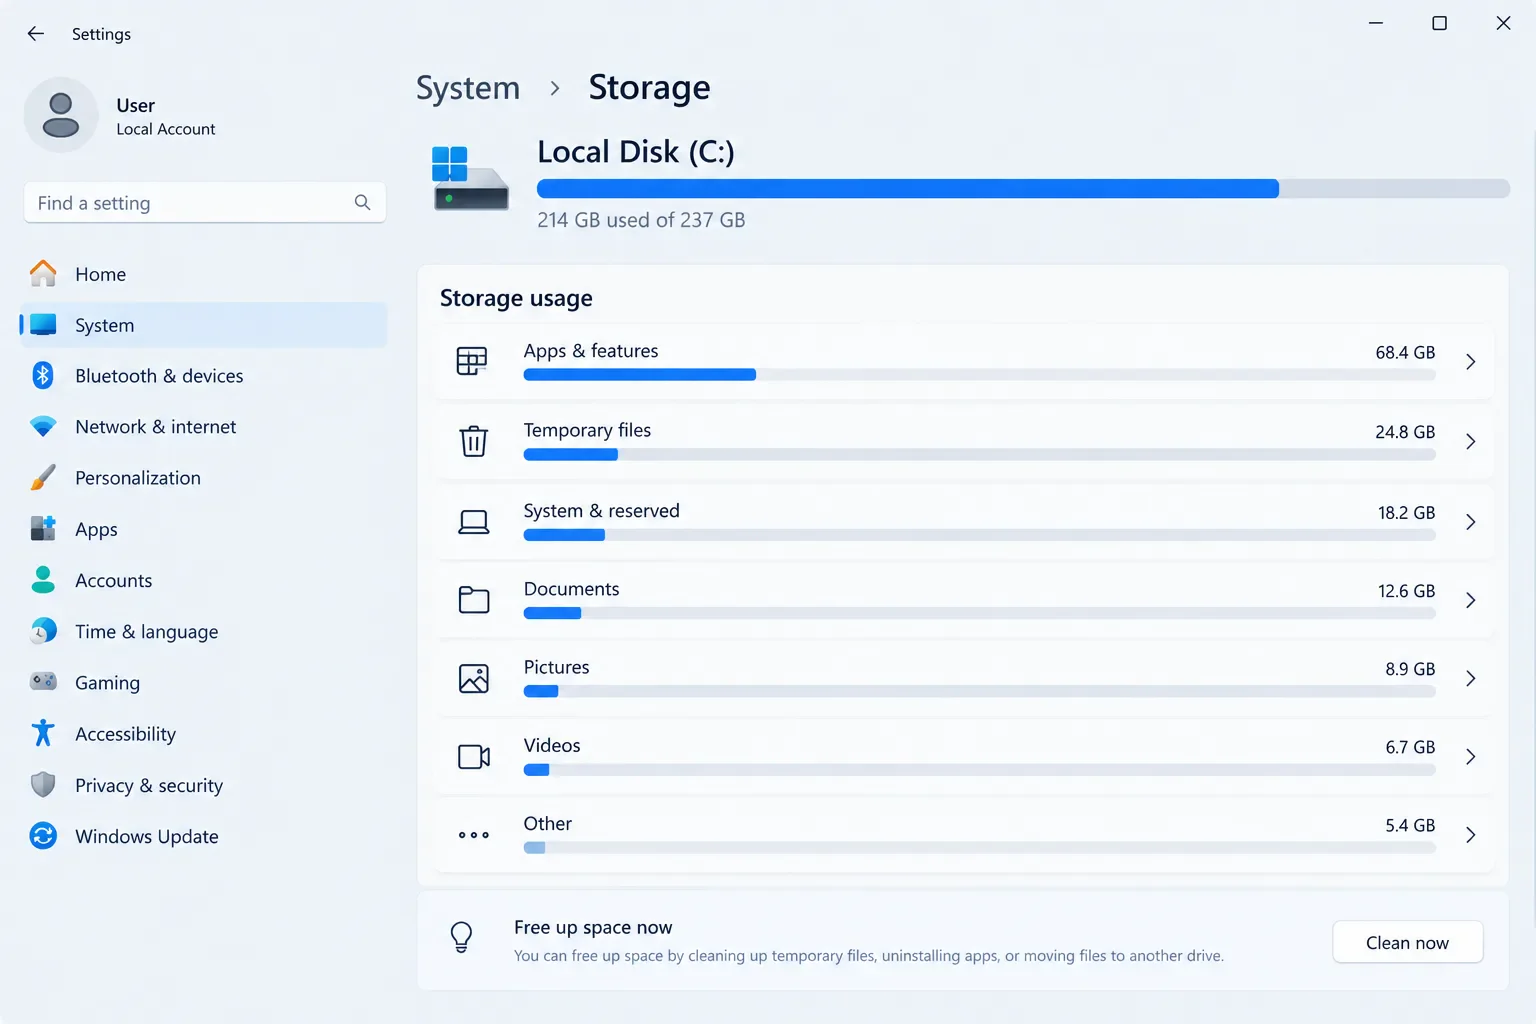Click the Network wifi icon

click(43, 427)
